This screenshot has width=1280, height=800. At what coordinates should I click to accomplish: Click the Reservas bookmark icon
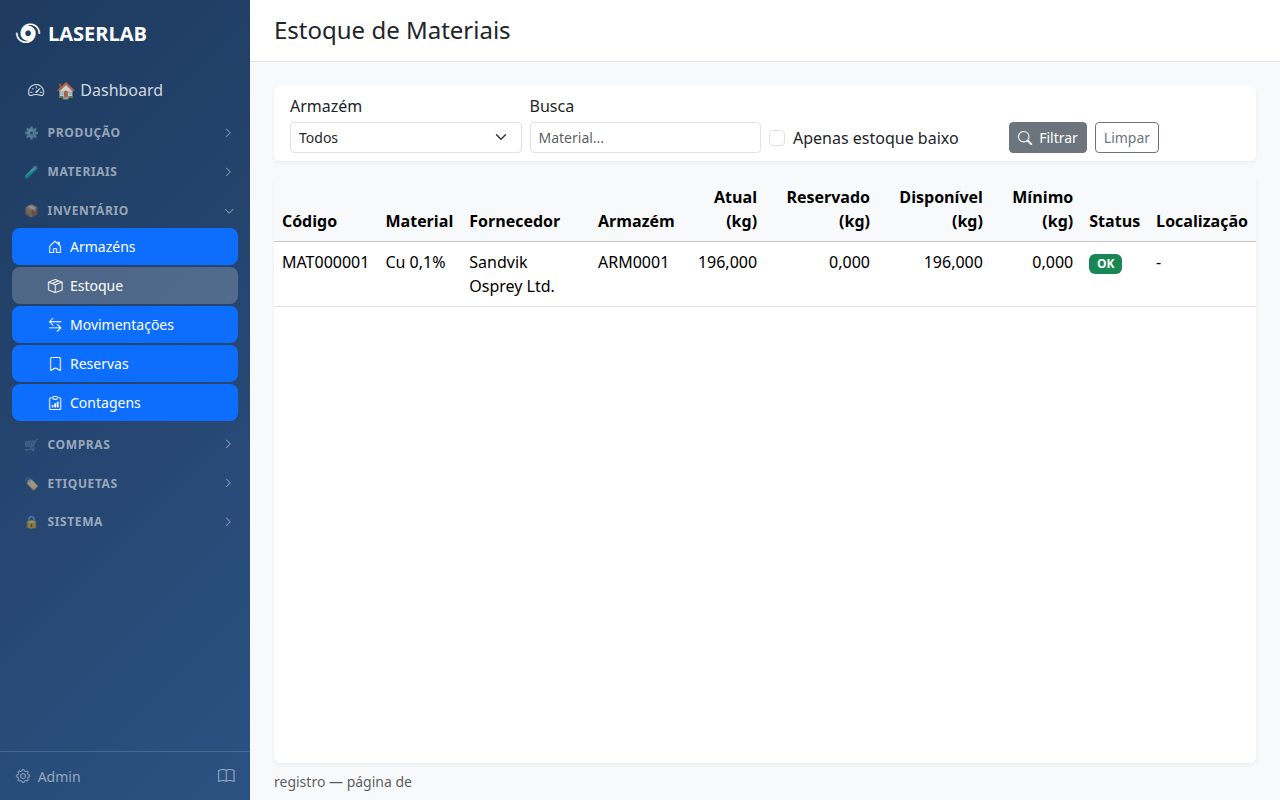[55, 364]
